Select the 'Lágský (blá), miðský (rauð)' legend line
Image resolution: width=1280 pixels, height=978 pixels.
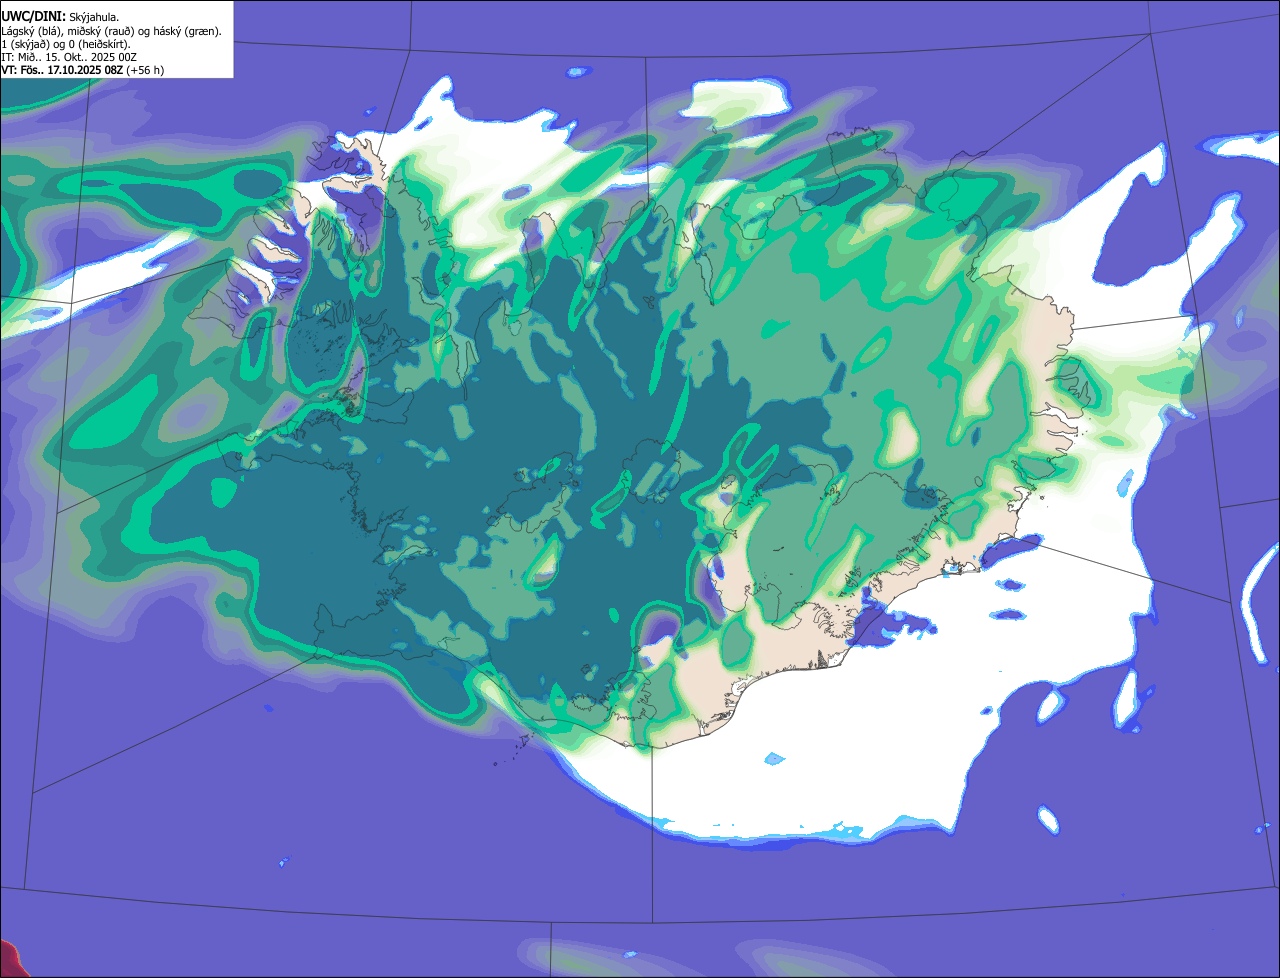point(111,31)
